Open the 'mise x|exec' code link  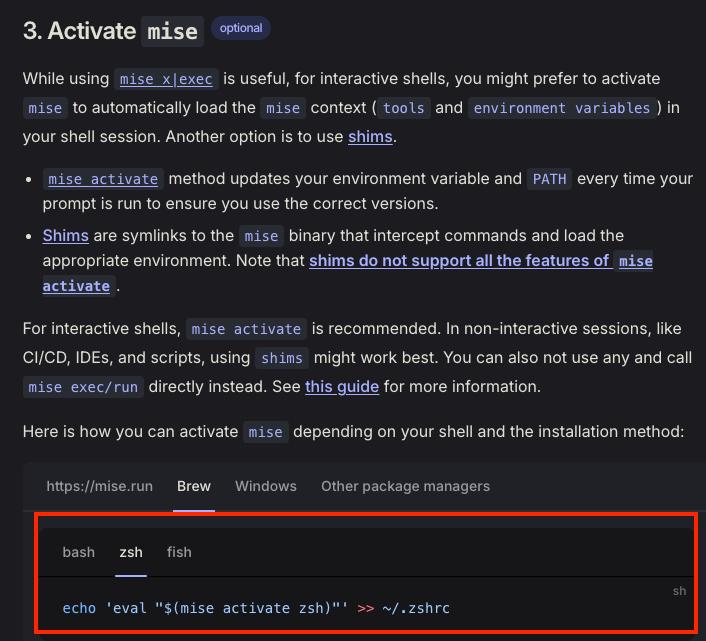166,79
